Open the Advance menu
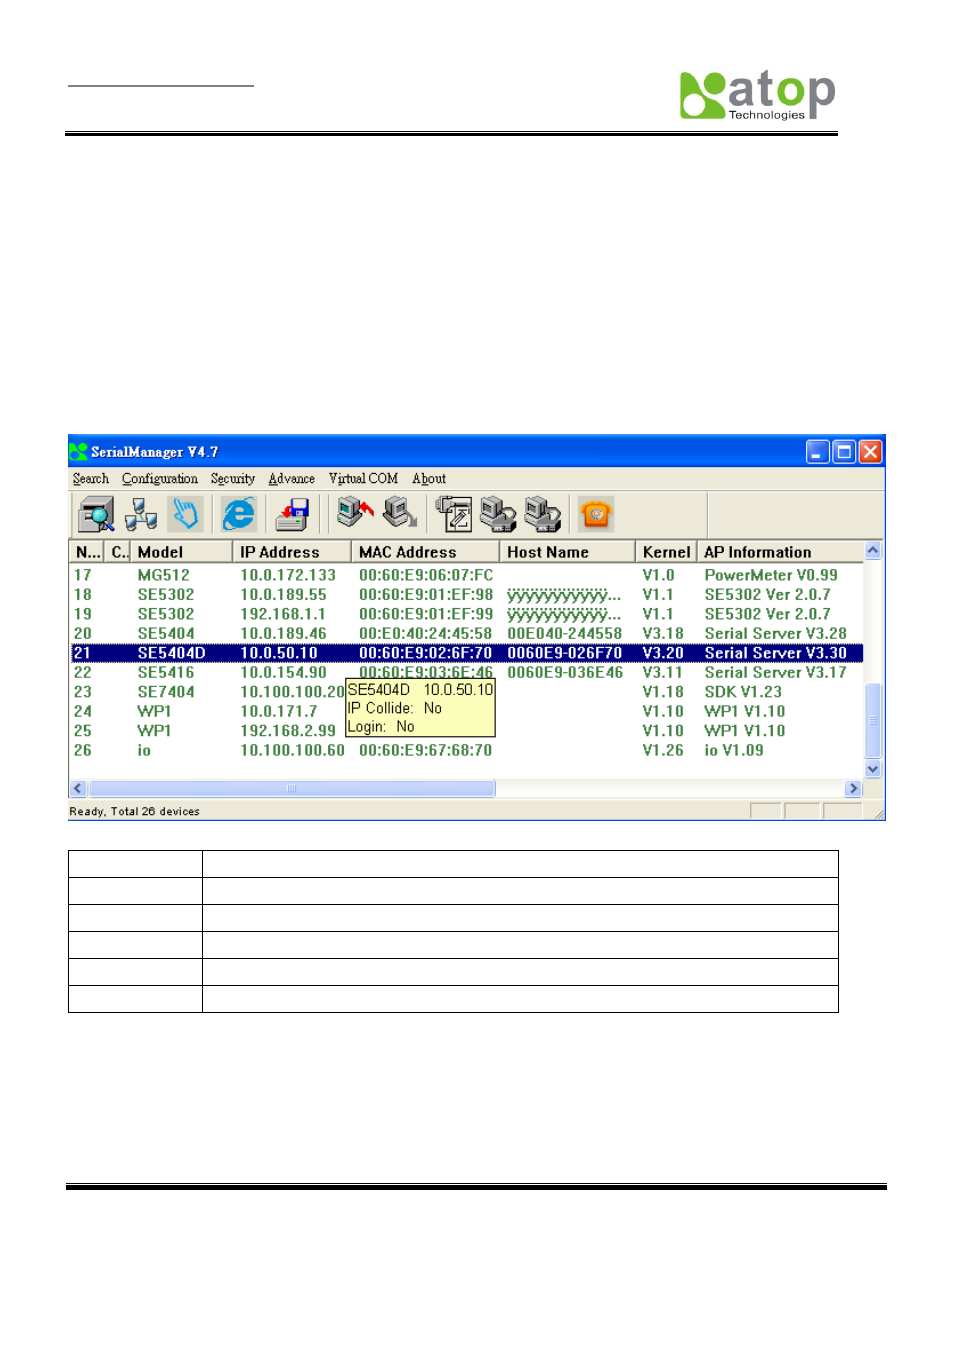Viewport: 955px width, 1350px height. 292,479
